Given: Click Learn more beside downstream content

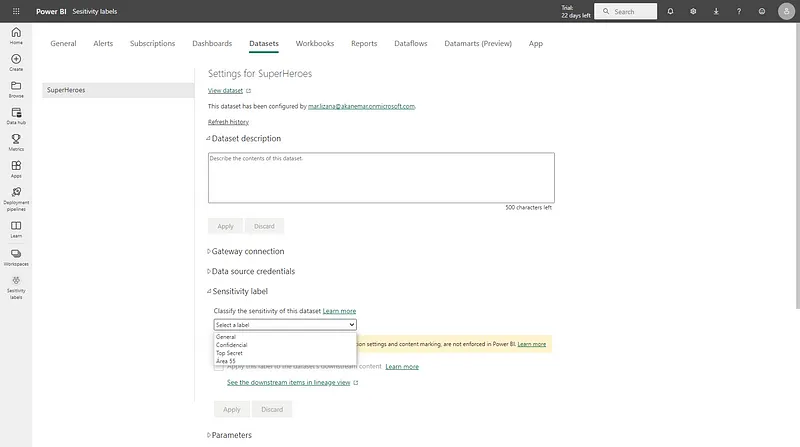Looking at the screenshot, I should (402, 366).
